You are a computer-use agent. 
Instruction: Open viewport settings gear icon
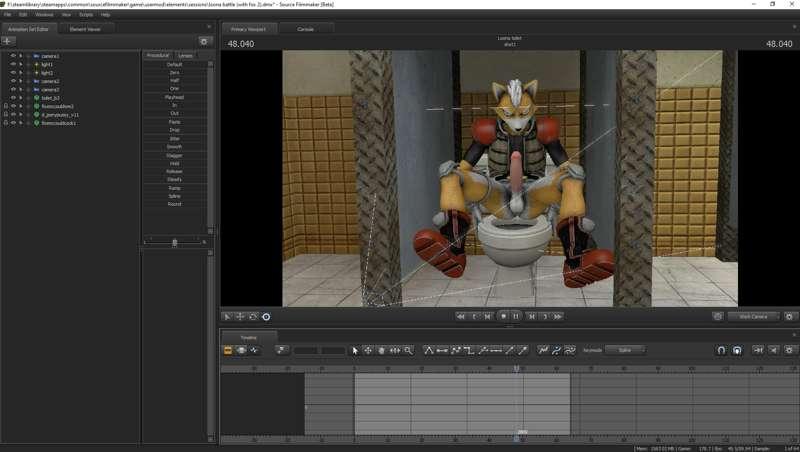pos(789,317)
